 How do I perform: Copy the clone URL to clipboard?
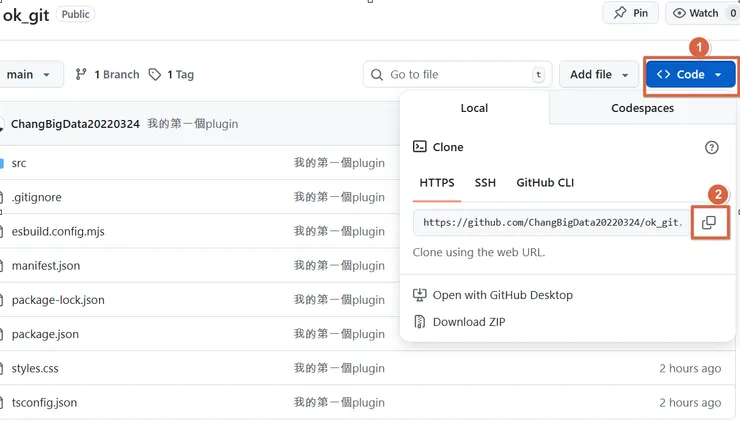(708, 223)
